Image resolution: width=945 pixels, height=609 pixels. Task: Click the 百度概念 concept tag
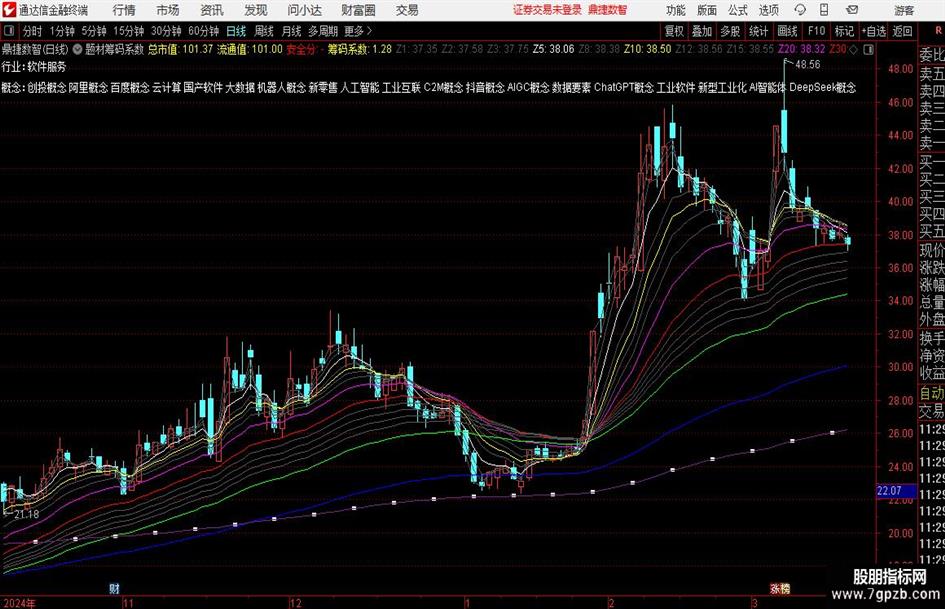click(130, 87)
